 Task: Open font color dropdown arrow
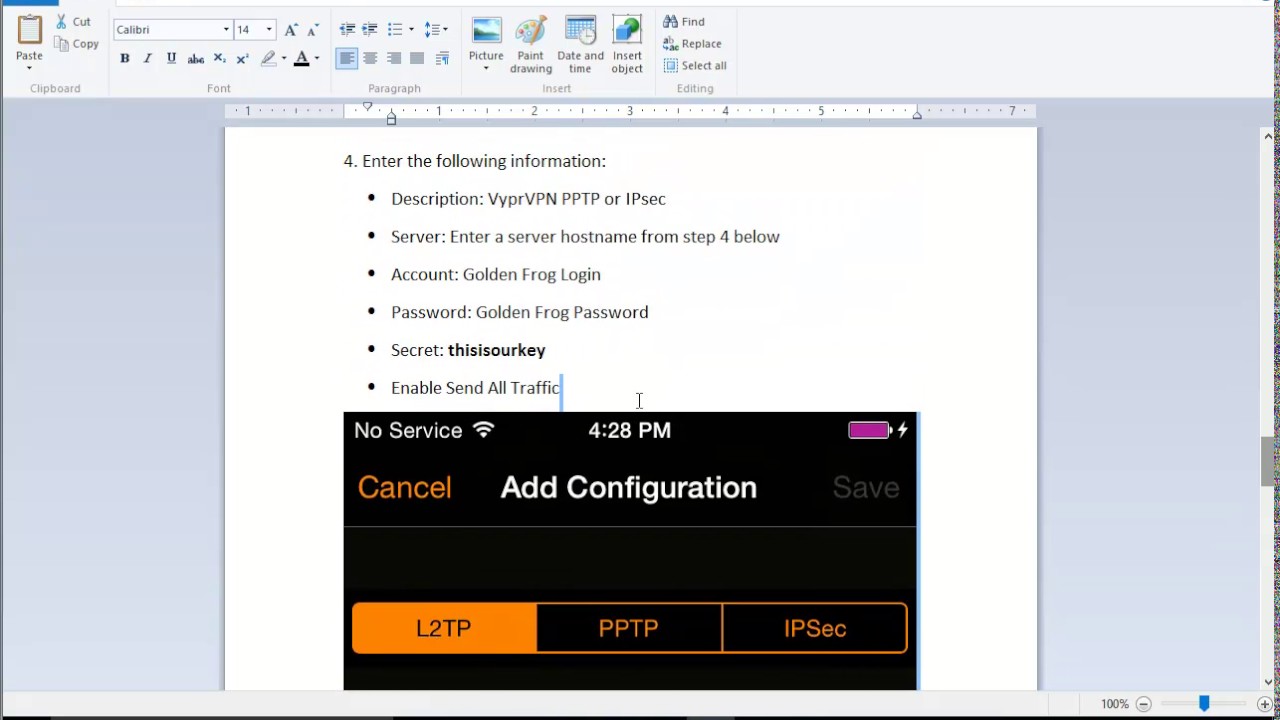[x=317, y=59]
